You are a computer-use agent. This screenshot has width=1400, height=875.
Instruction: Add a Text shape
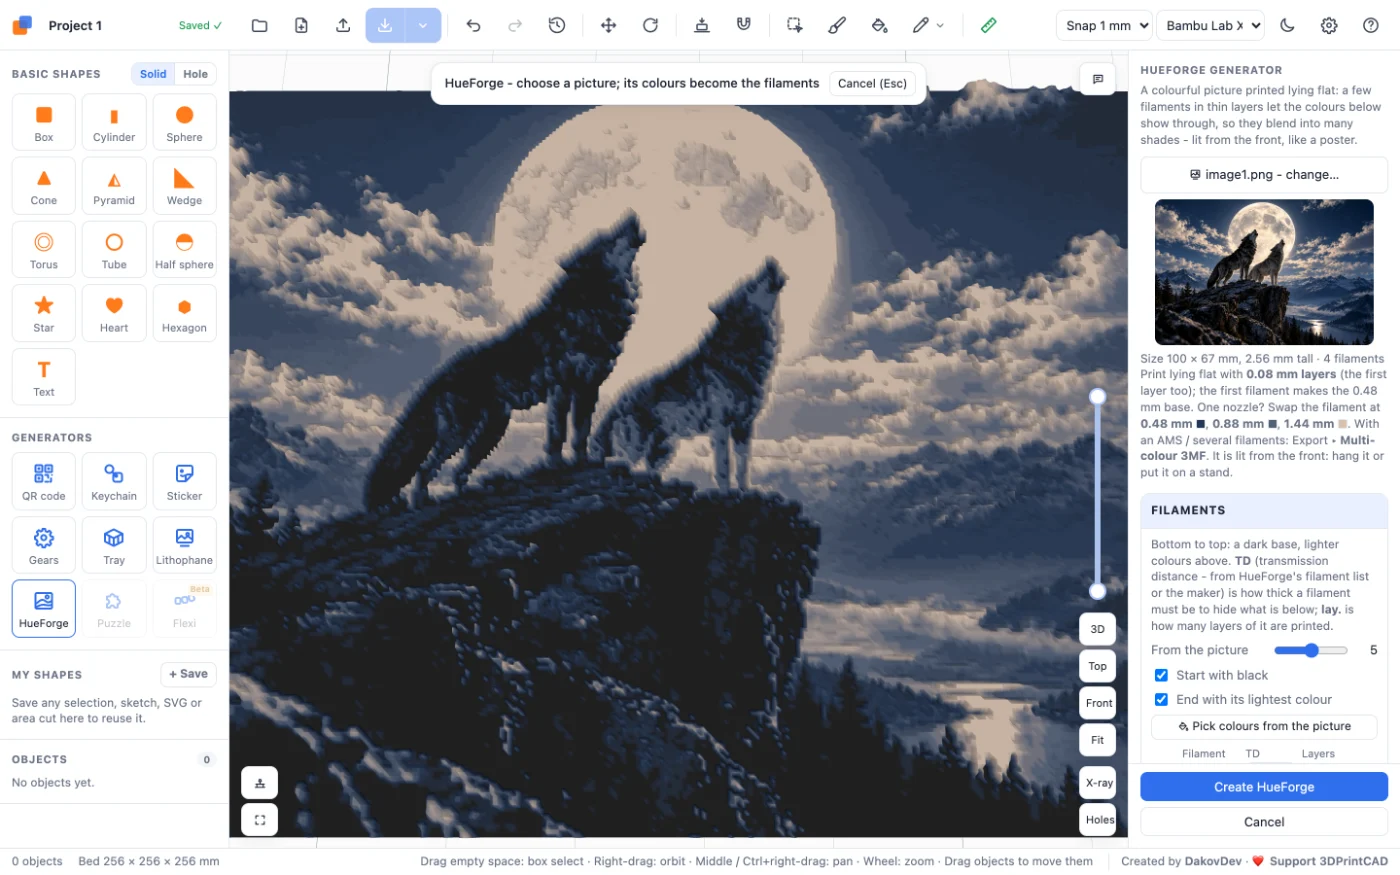pyautogui.click(x=44, y=377)
